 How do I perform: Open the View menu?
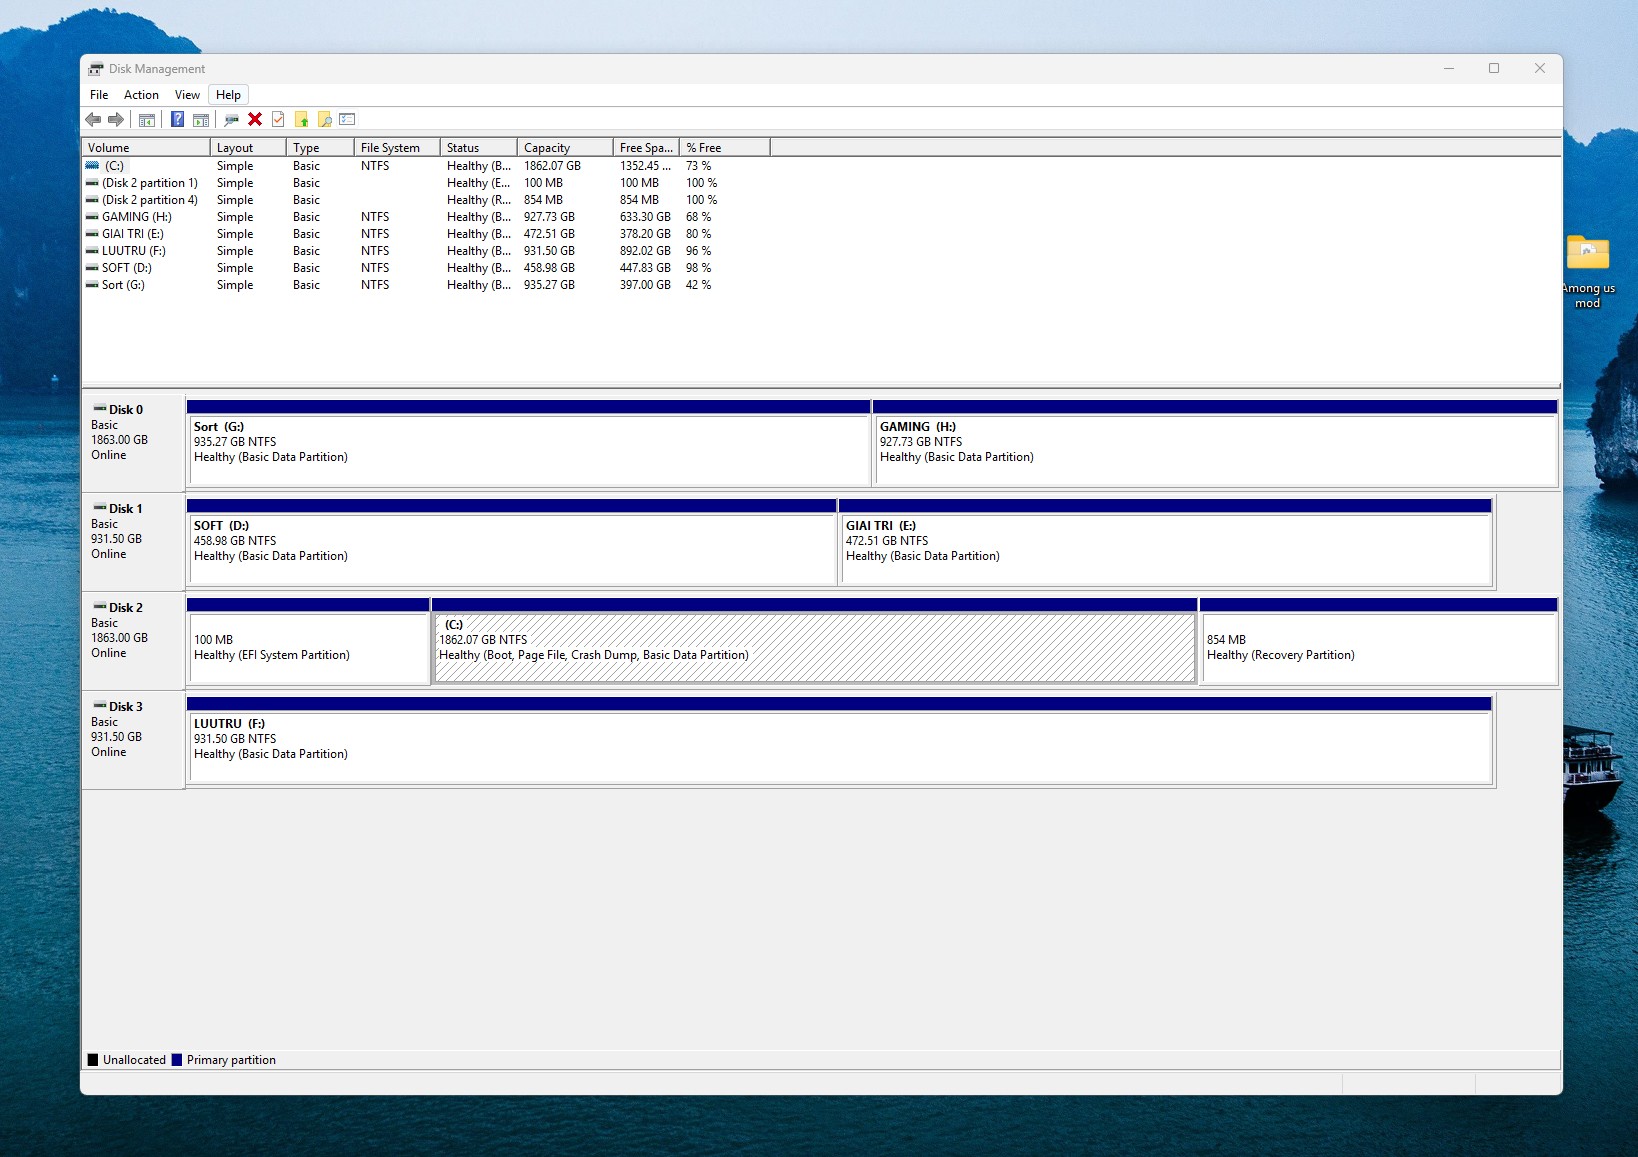coord(187,95)
